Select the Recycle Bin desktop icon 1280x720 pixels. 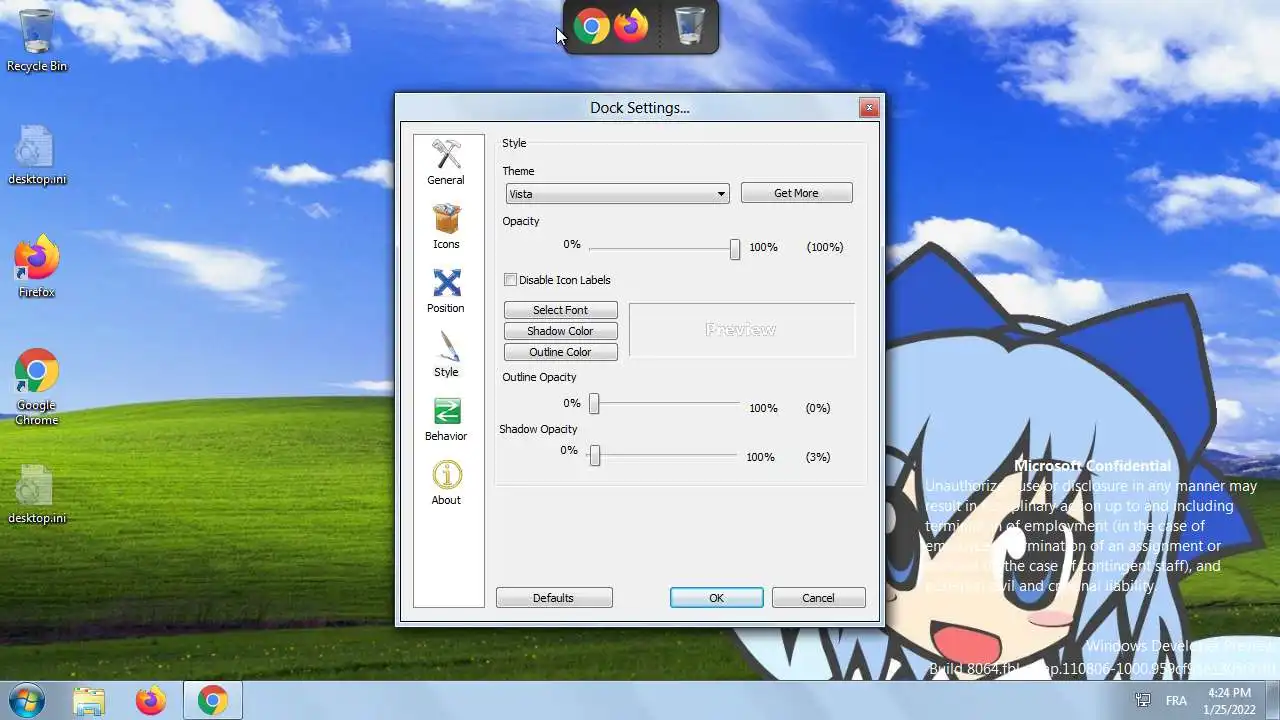point(37,41)
